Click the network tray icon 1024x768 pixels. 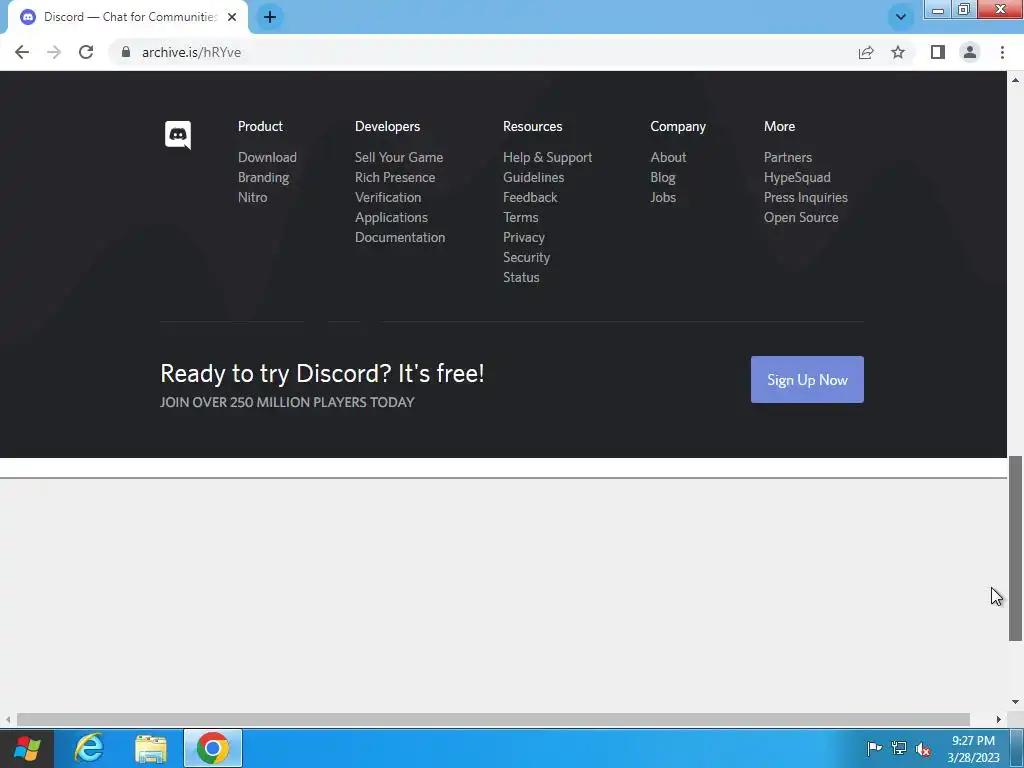[899, 748]
